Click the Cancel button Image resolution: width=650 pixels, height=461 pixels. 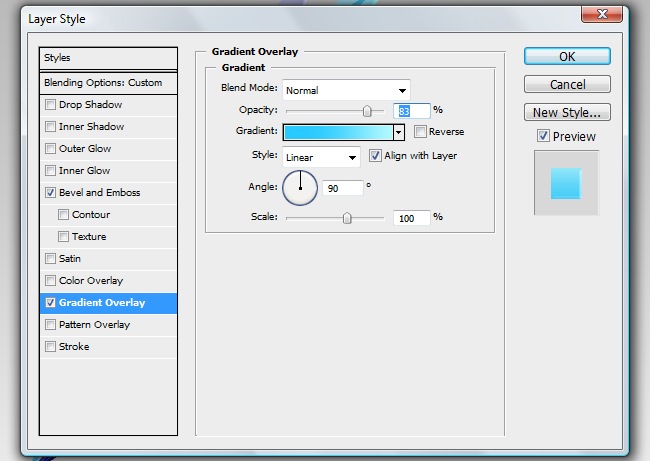(567, 85)
